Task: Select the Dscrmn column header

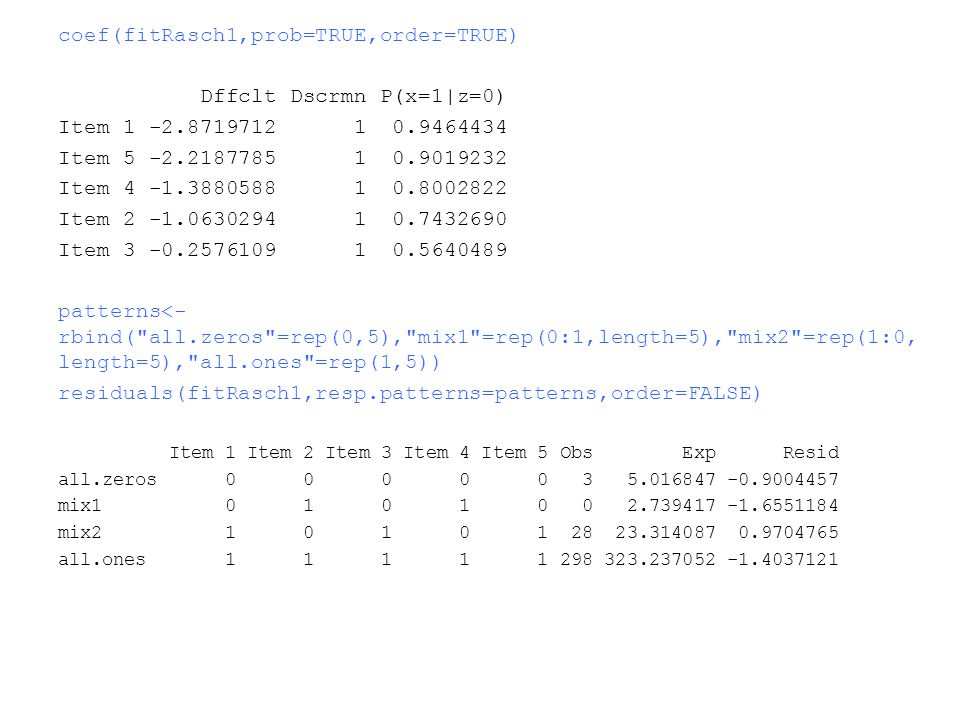Action: (328, 96)
